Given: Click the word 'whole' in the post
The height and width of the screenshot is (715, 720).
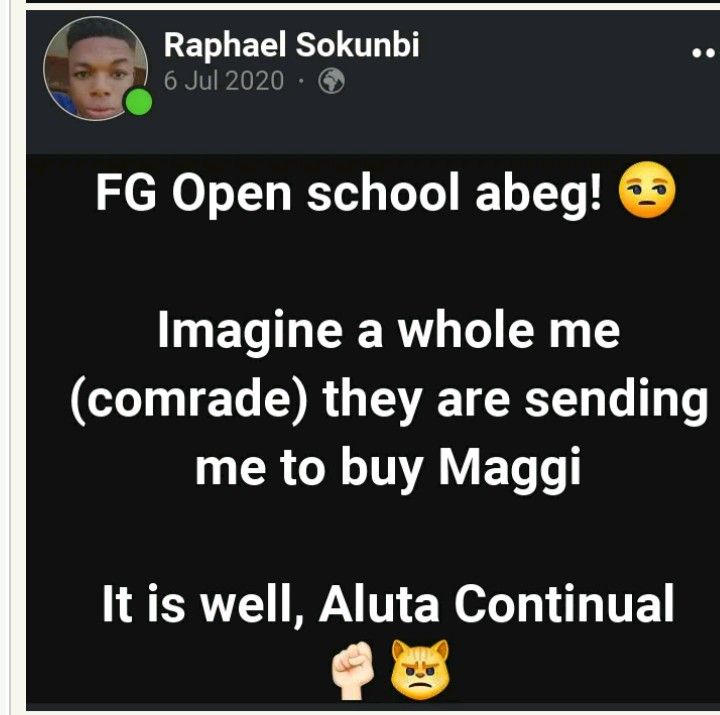Looking at the screenshot, I should (466, 329).
